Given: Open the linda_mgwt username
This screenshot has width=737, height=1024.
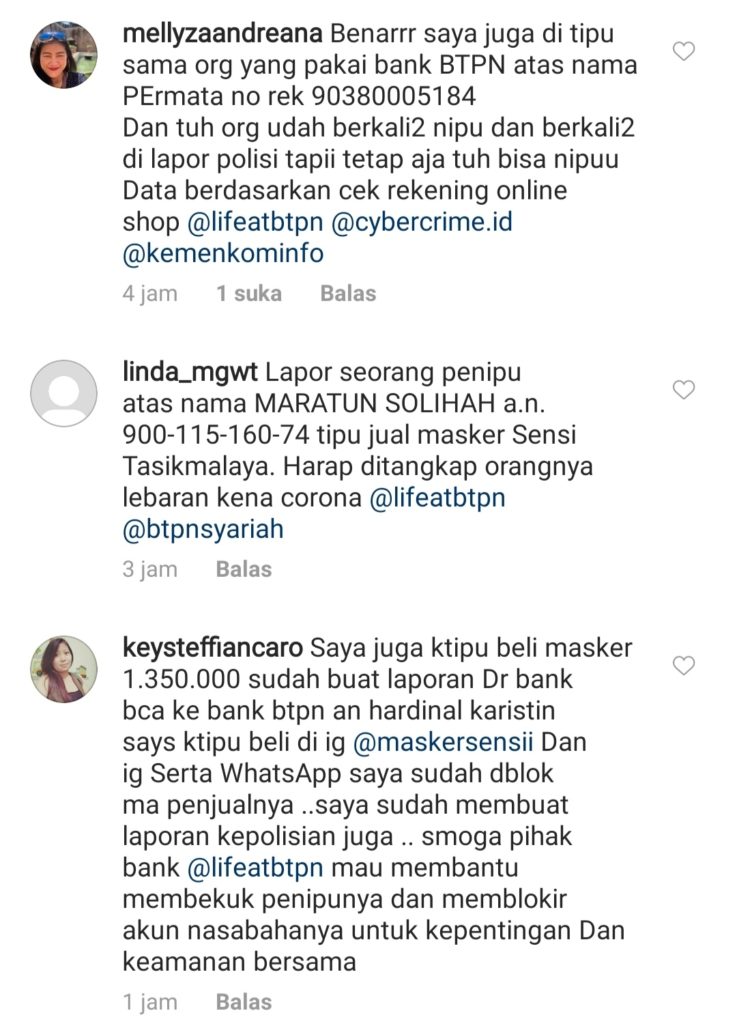Looking at the screenshot, I should coord(191,373).
